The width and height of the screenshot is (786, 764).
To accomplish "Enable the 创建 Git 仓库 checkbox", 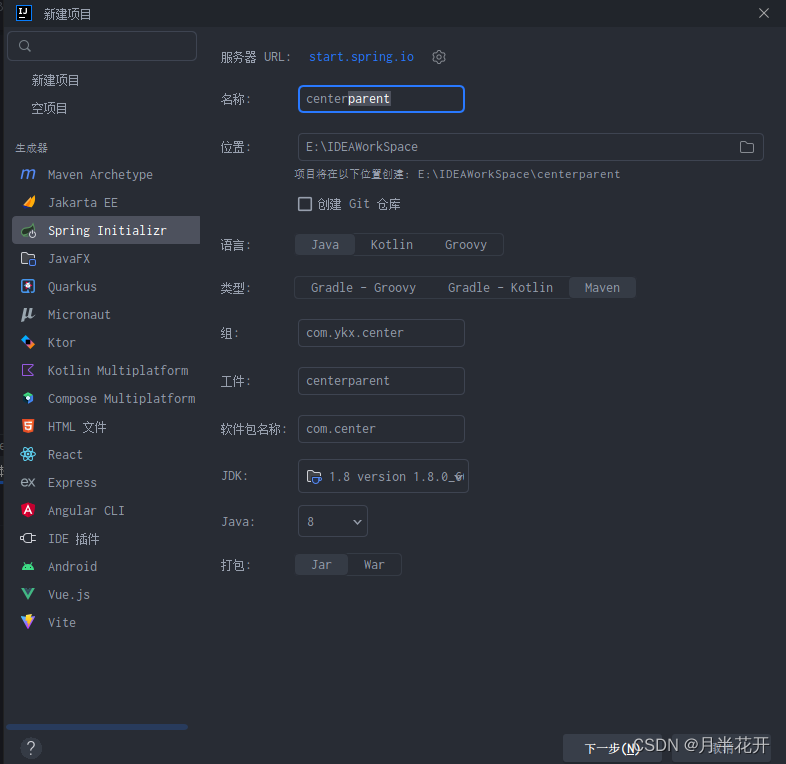I will 306,204.
